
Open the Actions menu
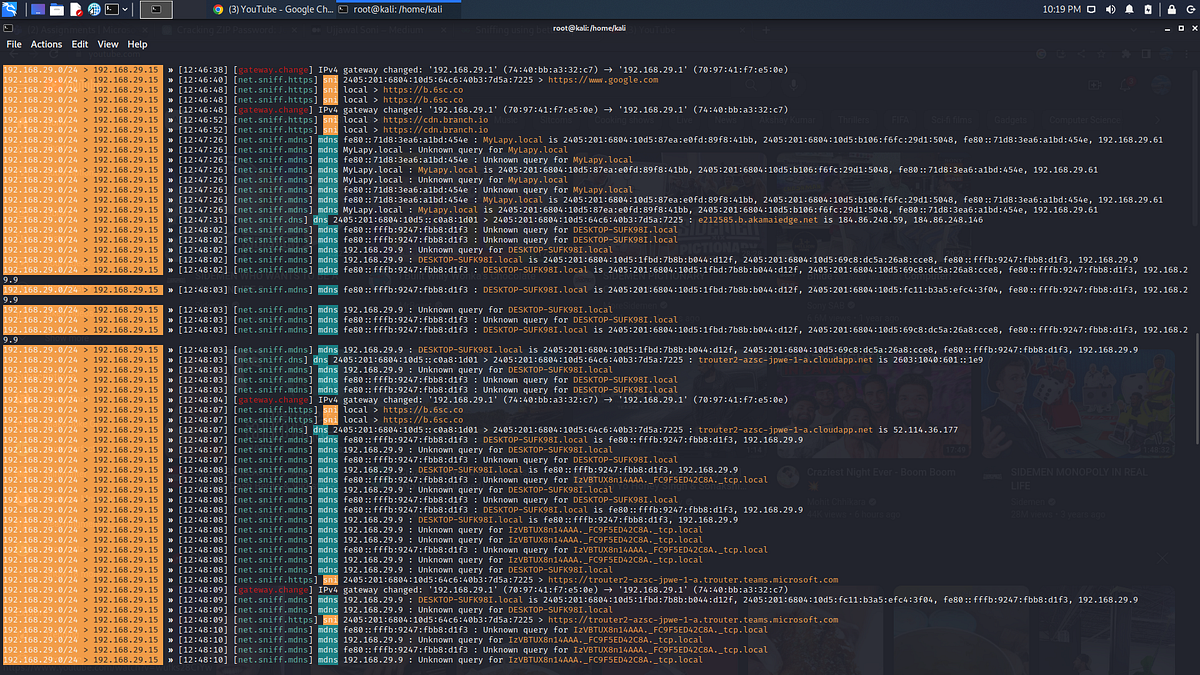(46, 44)
